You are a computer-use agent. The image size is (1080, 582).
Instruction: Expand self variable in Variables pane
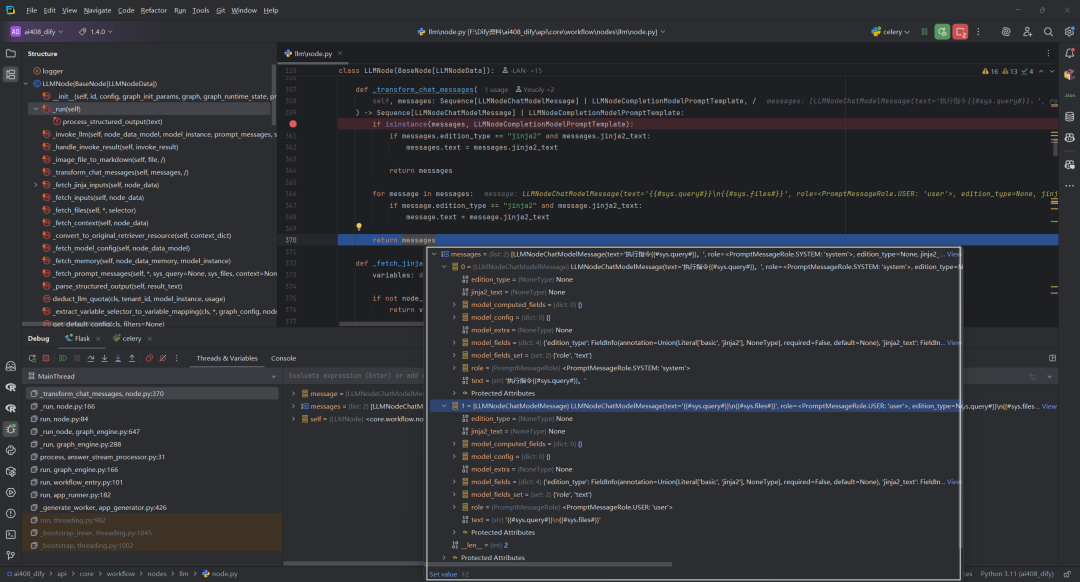[293, 419]
